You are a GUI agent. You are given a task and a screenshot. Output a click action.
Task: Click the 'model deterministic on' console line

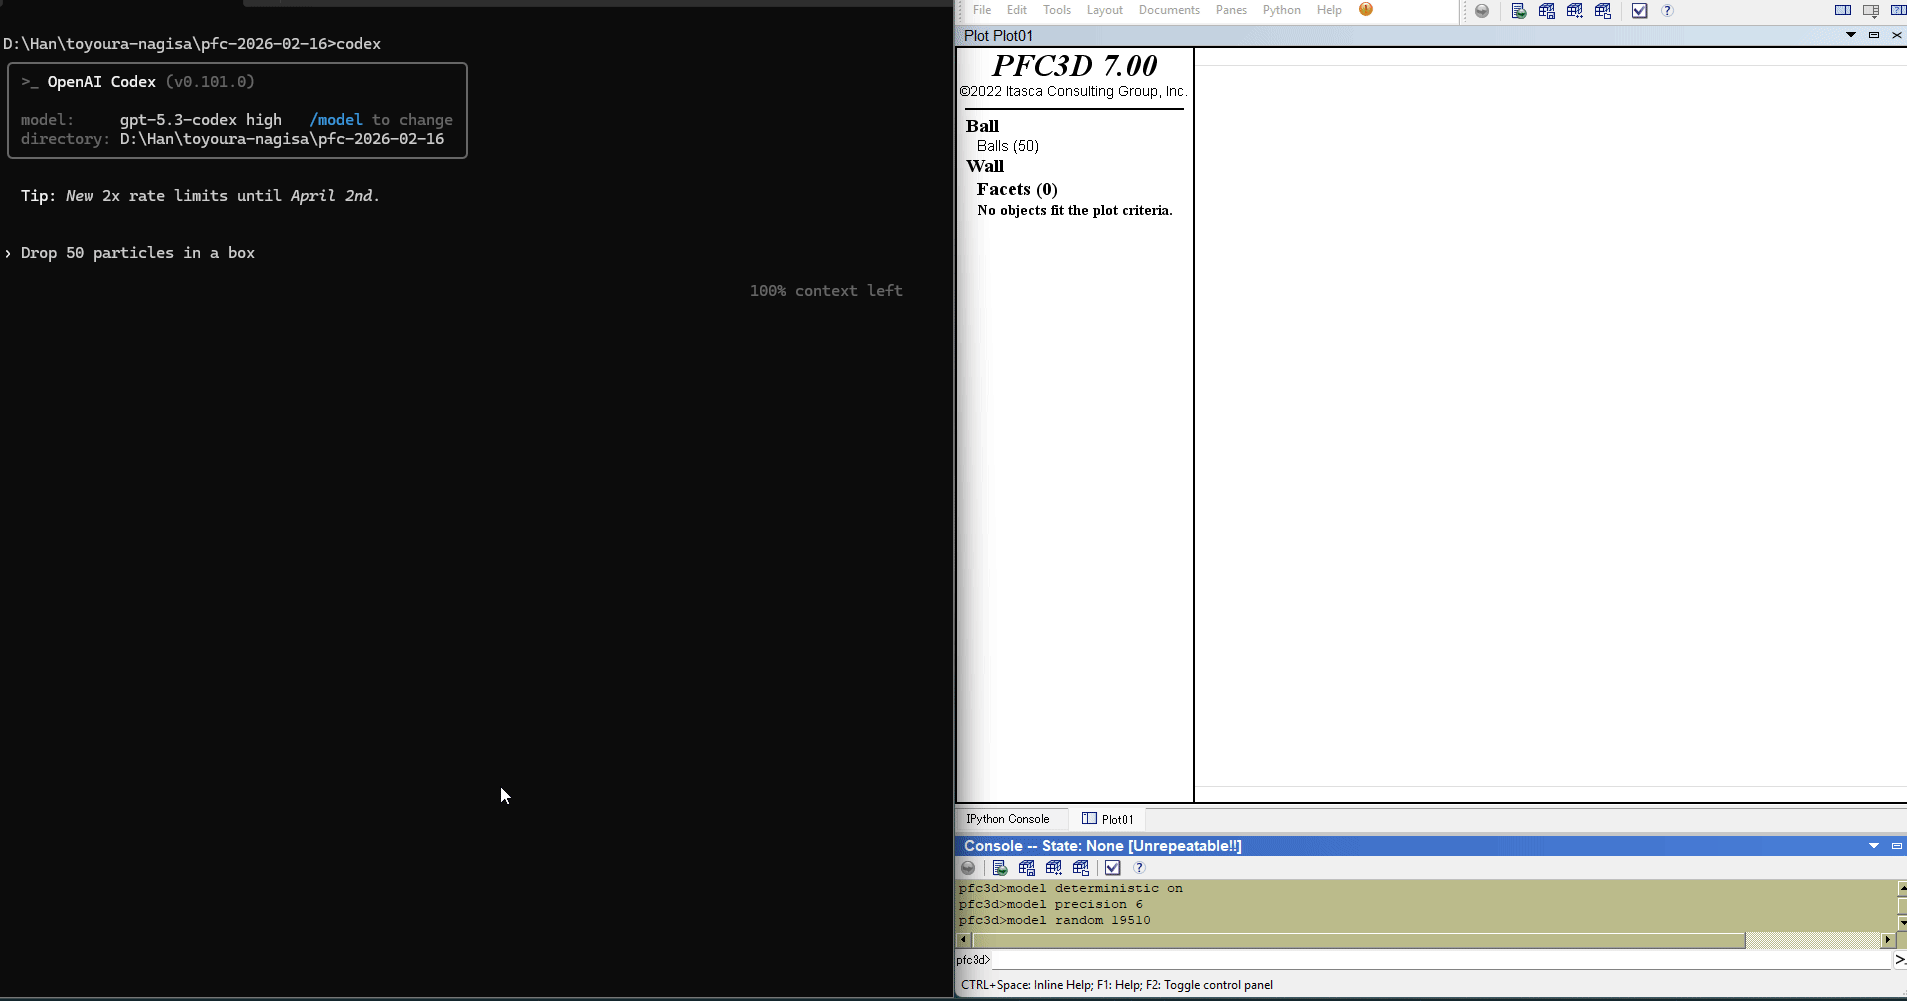[x=1071, y=888]
